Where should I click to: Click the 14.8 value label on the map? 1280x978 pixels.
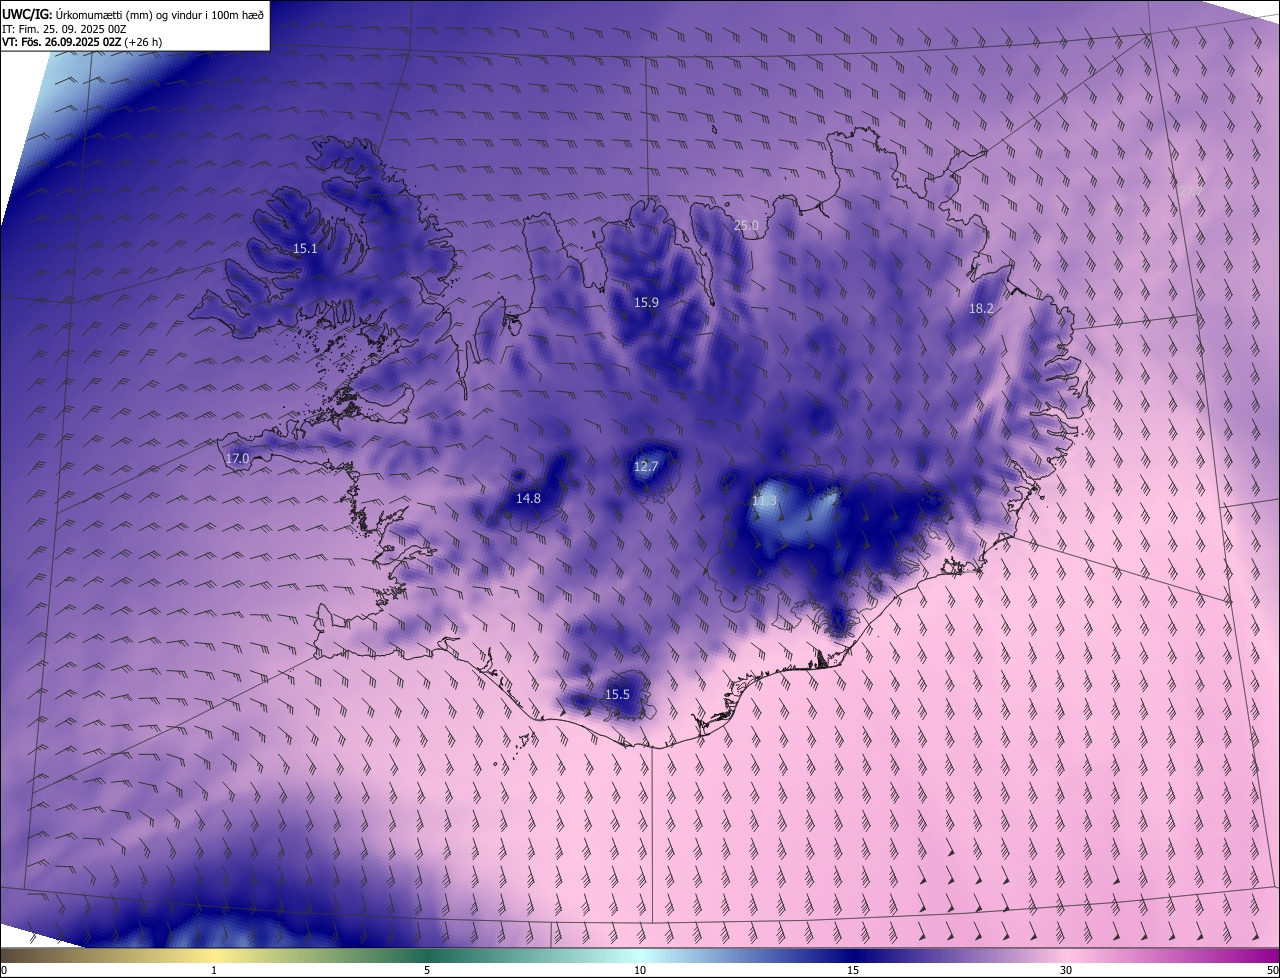[528, 498]
